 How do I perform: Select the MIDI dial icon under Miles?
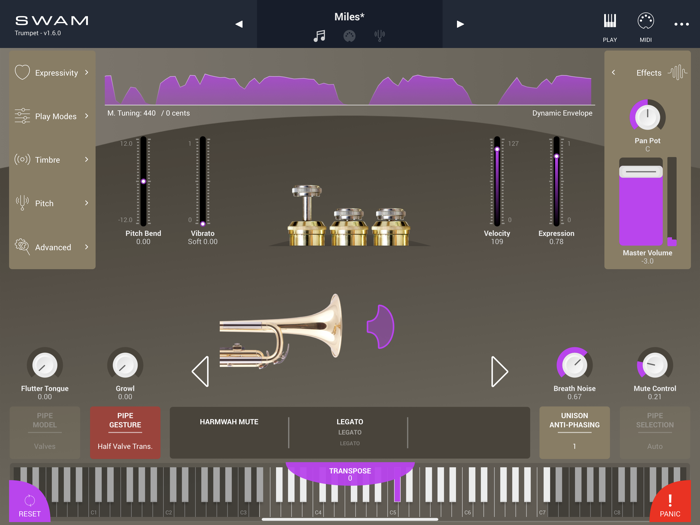pos(349,36)
